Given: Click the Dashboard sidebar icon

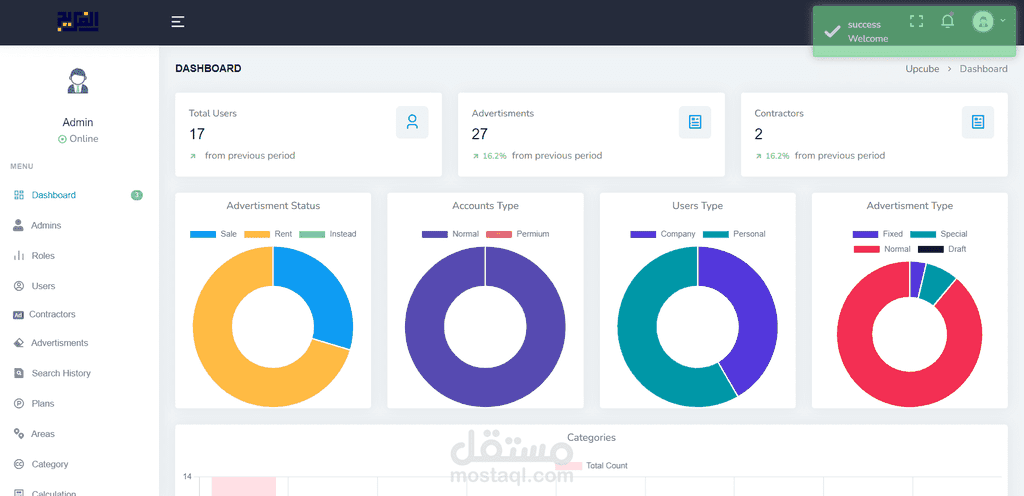Looking at the screenshot, I should (19, 194).
